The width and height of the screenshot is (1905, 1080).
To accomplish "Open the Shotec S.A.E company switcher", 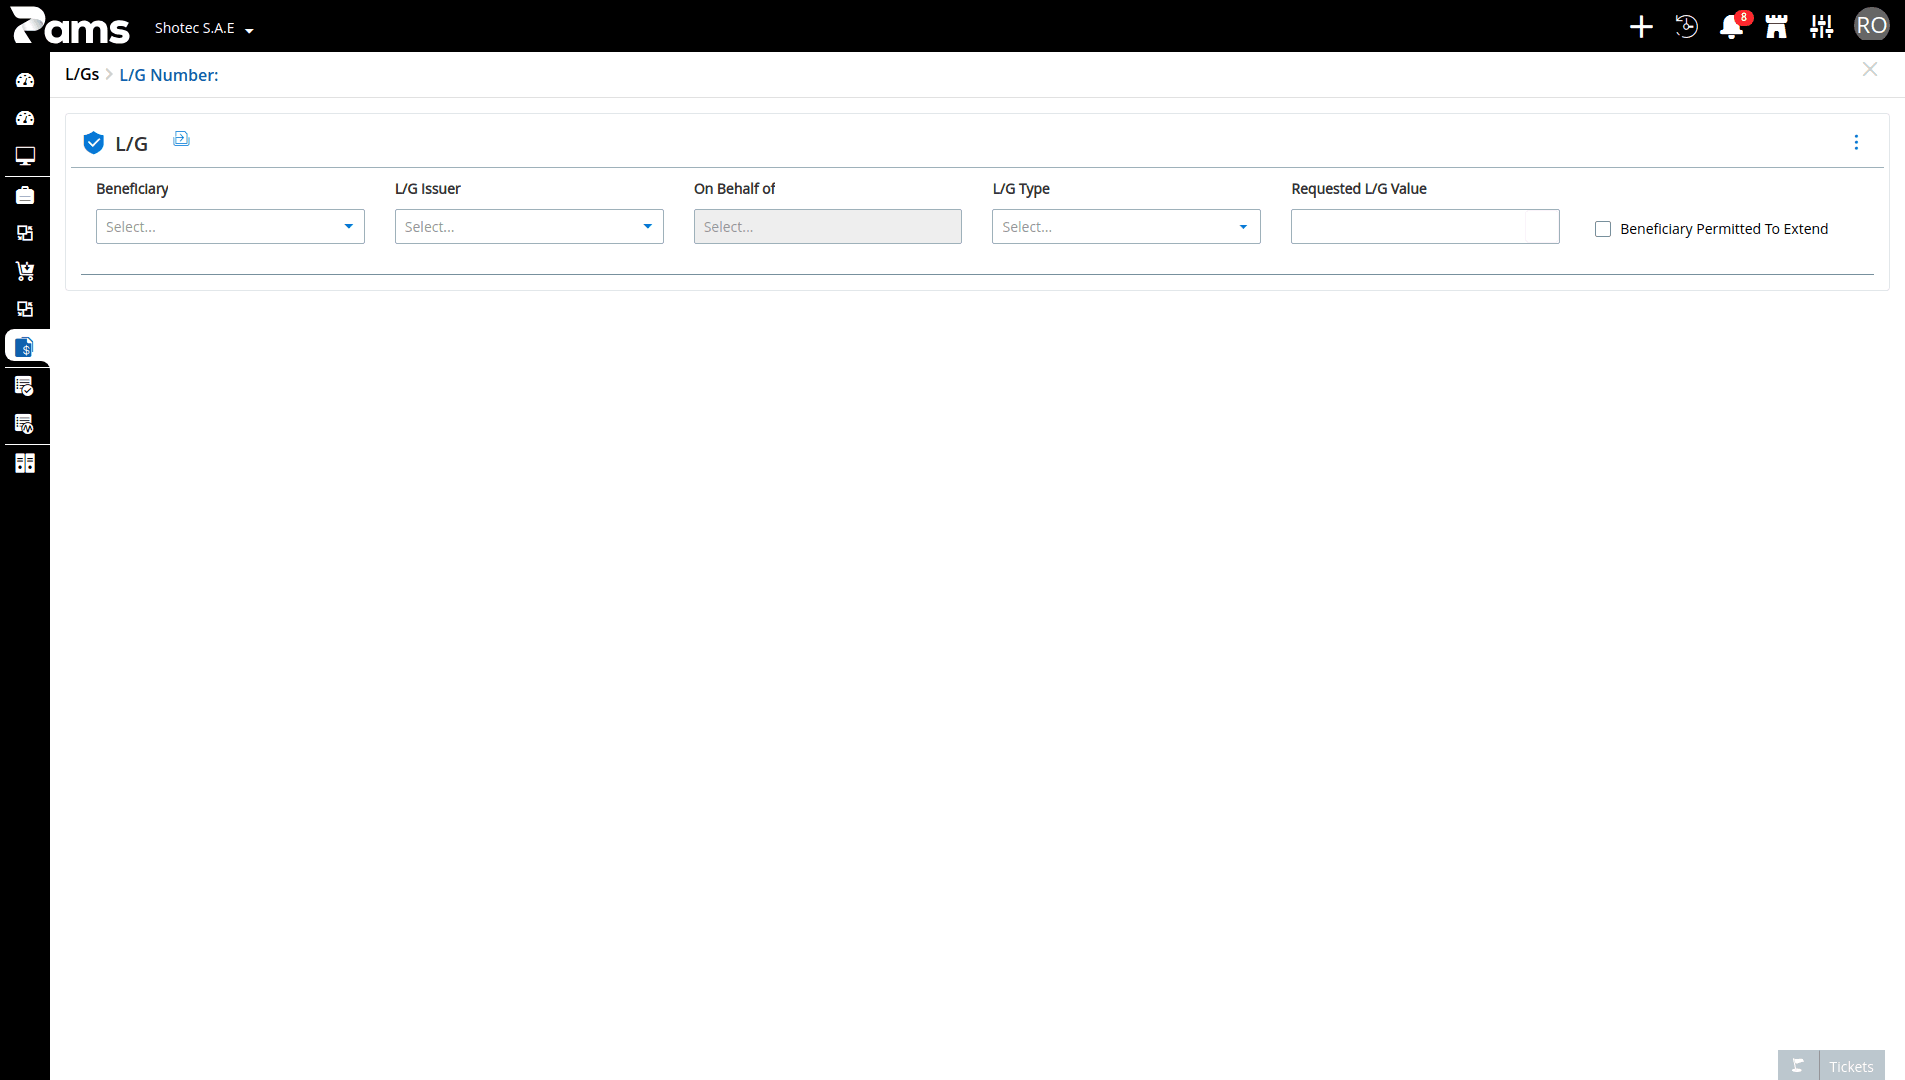I will click(204, 28).
